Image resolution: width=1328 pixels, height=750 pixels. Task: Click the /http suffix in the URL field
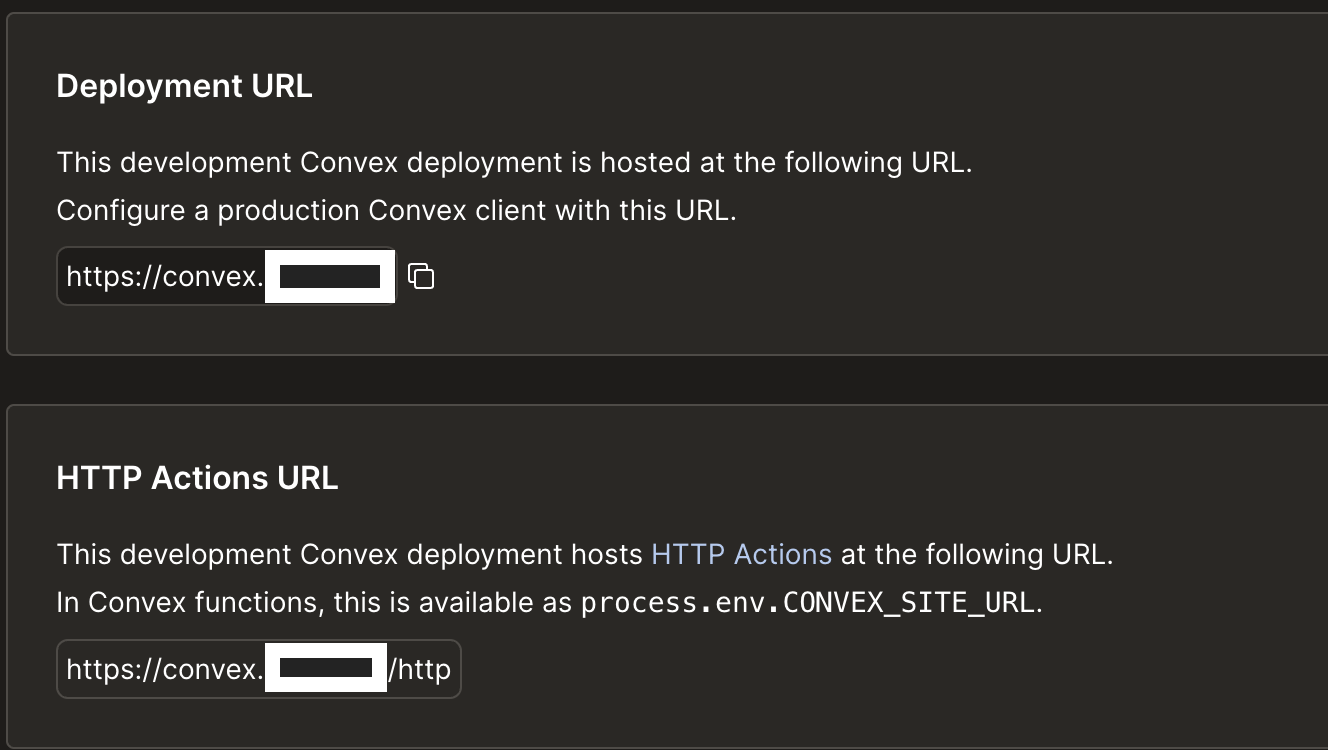point(419,669)
